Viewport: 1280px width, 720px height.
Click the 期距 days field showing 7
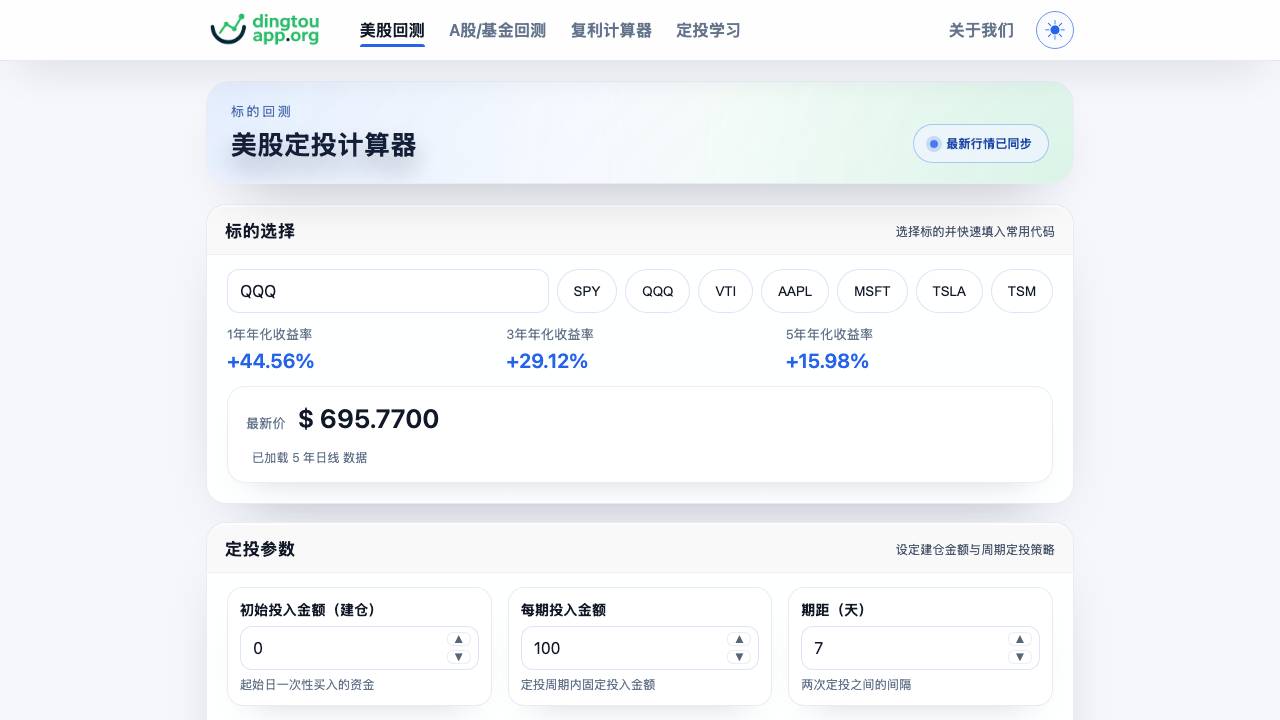(920, 648)
